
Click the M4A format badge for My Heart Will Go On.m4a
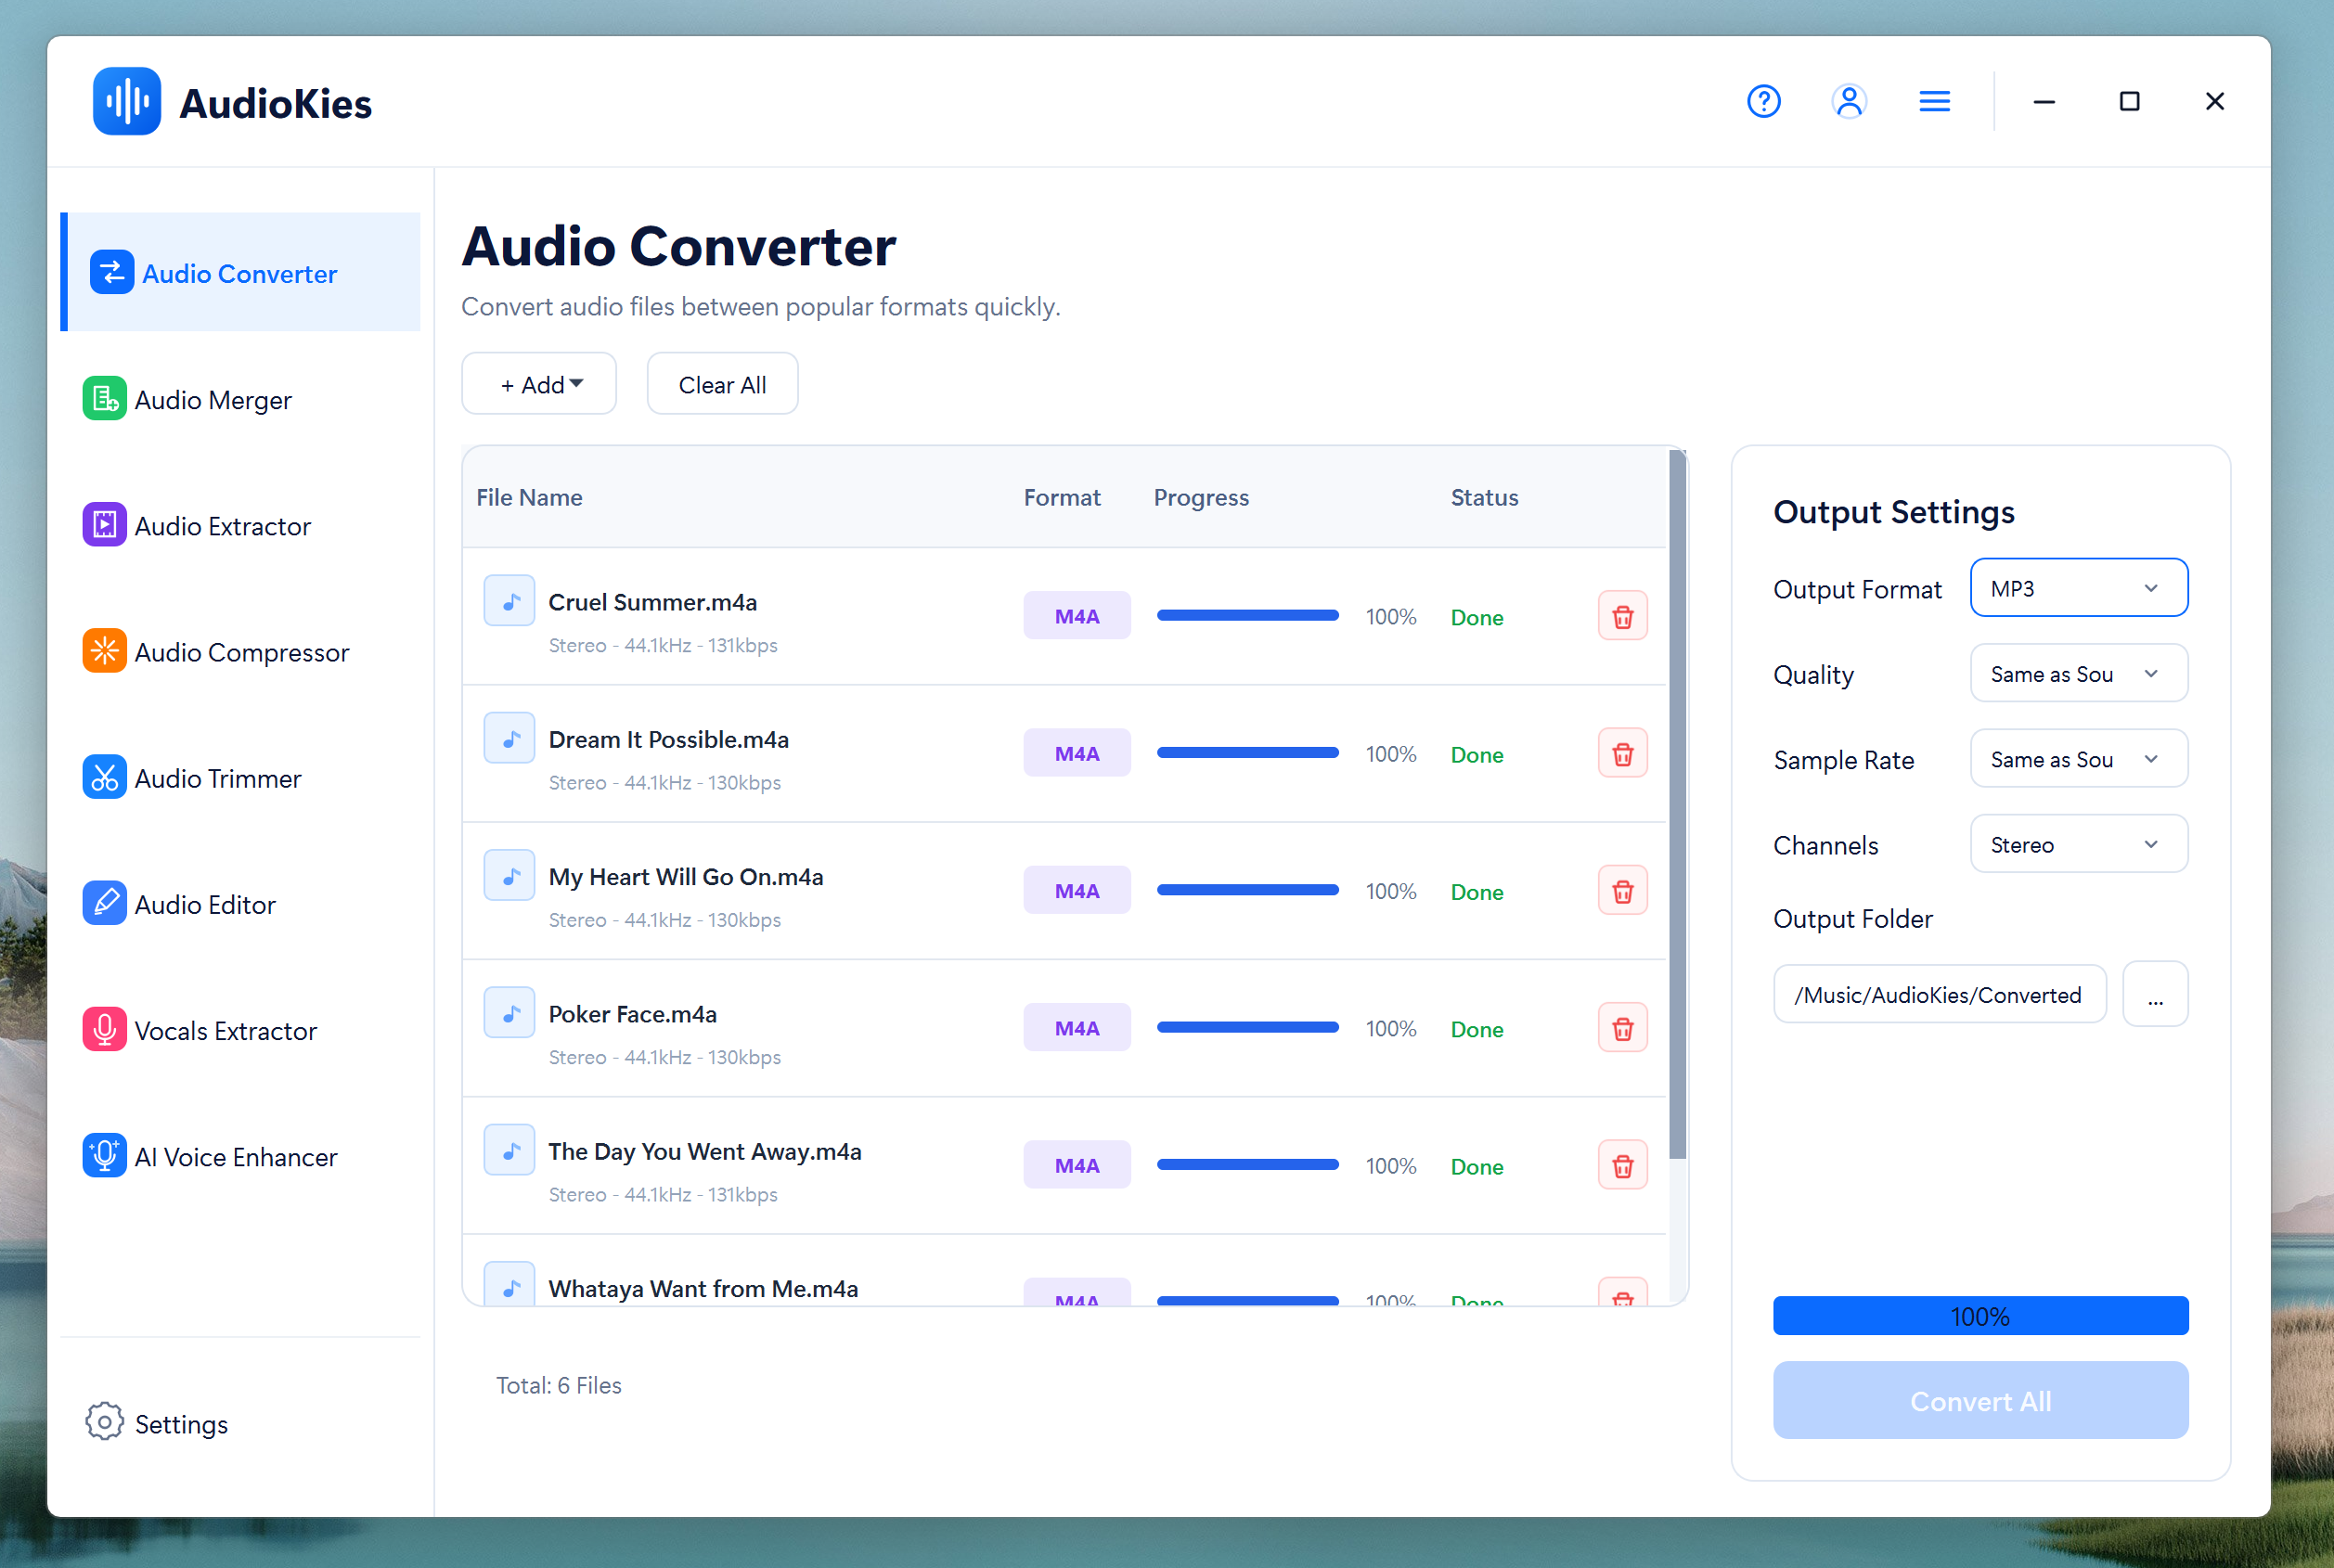coord(1076,891)
